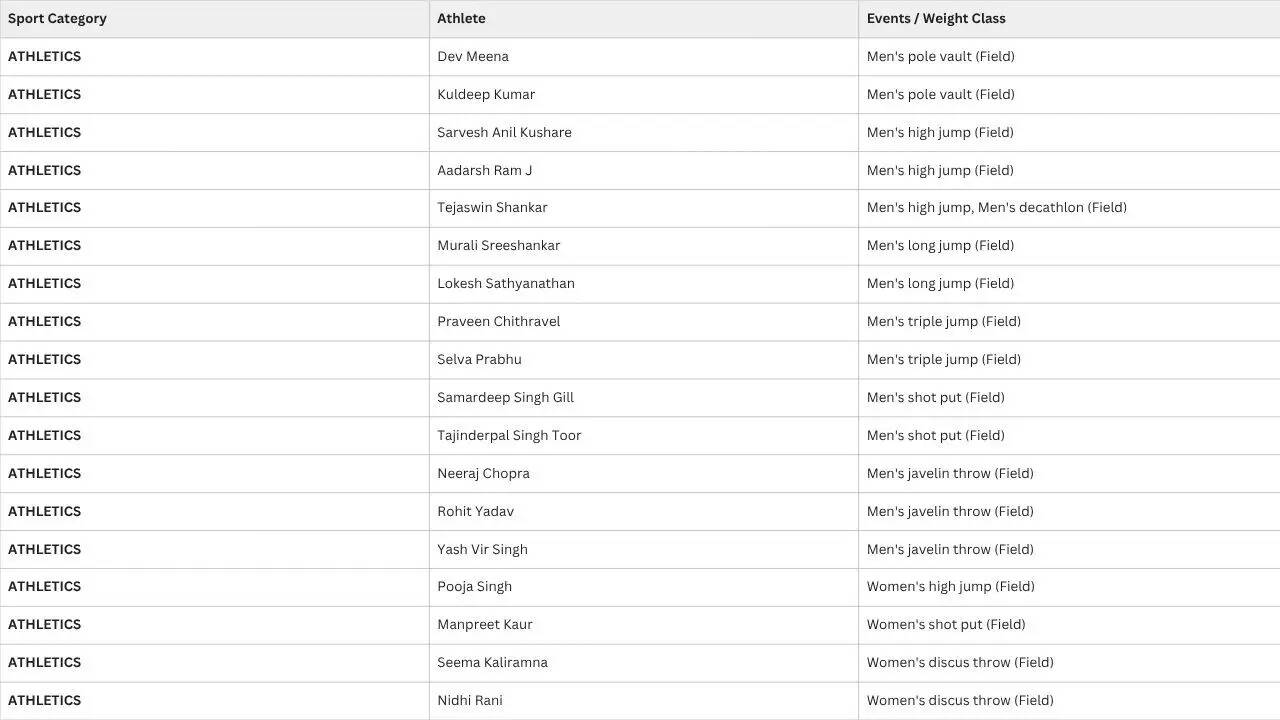Select the Dev Meena cell
The image size is (1280, 720).
coord(644,57)
